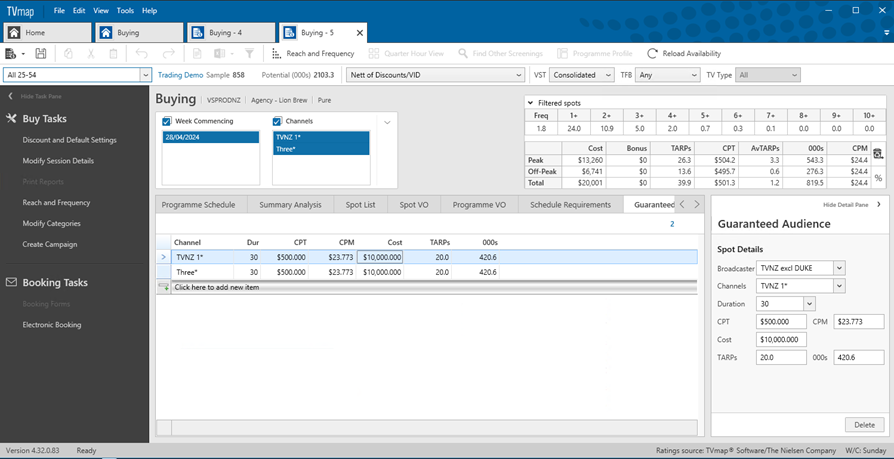Open the VST Consolidated dropdown

608,75
